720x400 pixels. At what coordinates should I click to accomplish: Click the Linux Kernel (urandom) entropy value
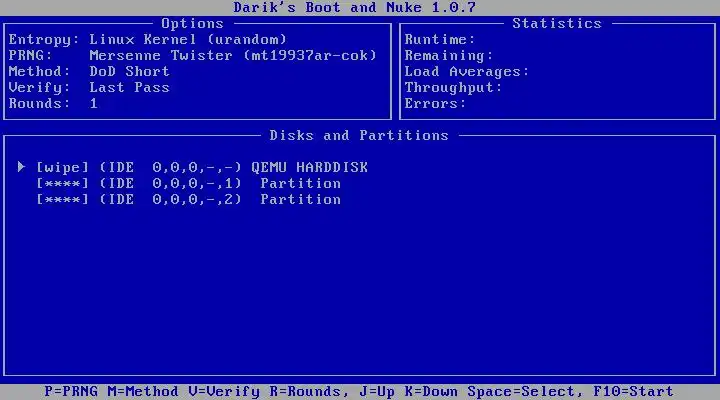click(188, 40)
